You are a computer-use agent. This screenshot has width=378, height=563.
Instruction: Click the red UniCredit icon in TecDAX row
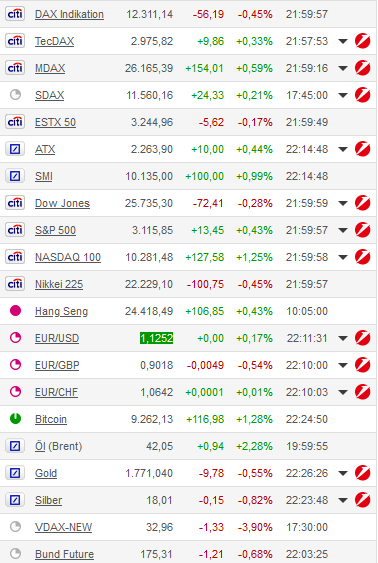(363, 41)
